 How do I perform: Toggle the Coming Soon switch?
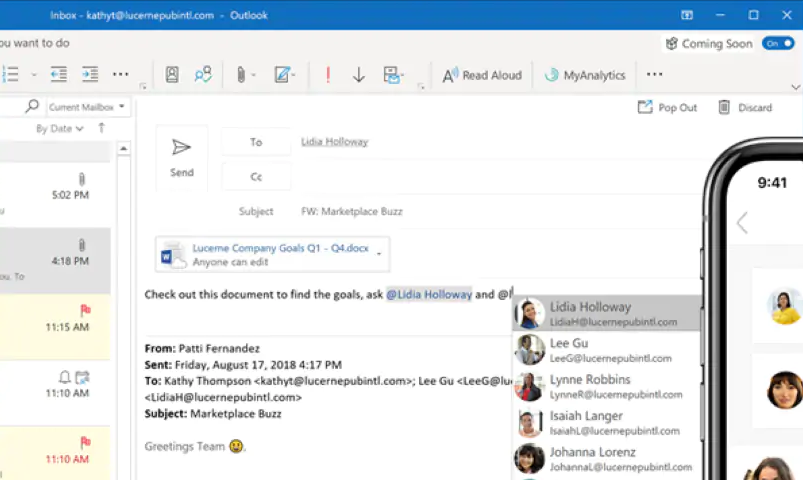pos(778,44)
